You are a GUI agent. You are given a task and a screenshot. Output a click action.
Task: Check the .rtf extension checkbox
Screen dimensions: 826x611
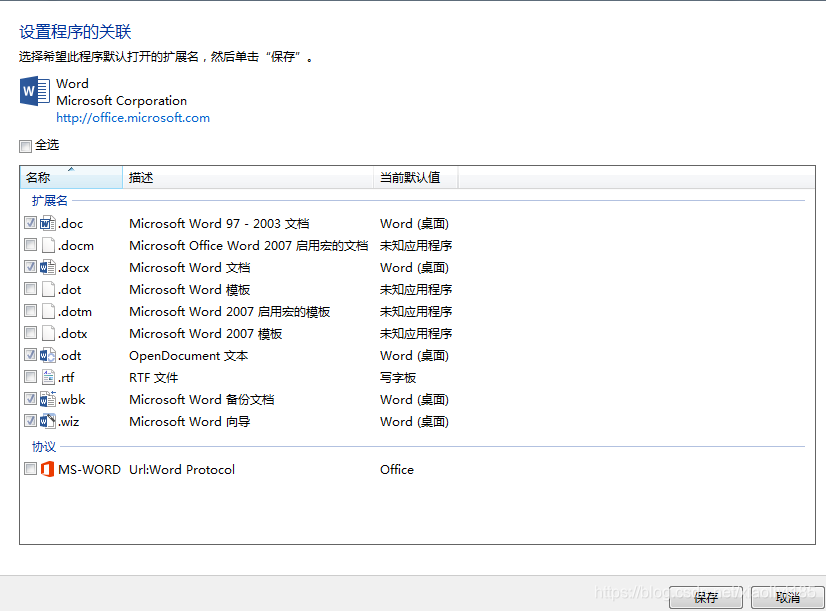pyautogui.click(x=30, y=377)
